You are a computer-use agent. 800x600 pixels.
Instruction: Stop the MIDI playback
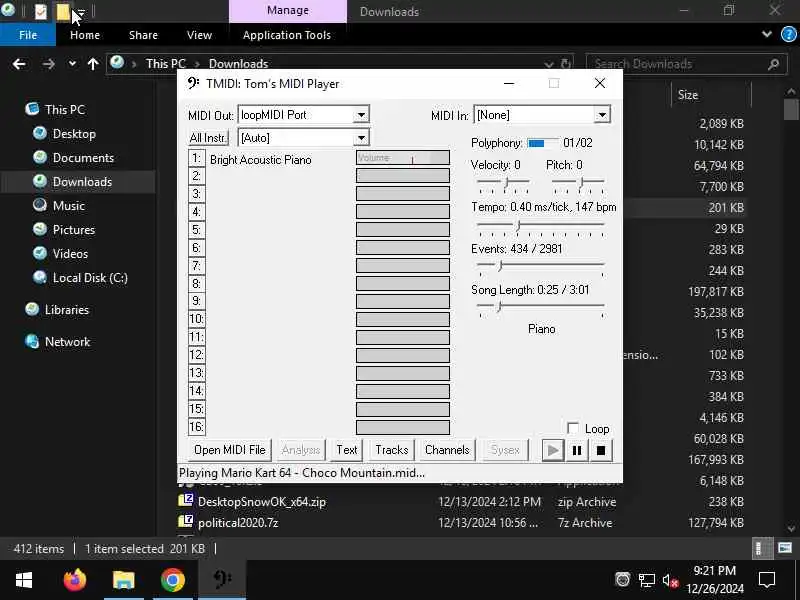pyautogui.click(x=601, y=450)
